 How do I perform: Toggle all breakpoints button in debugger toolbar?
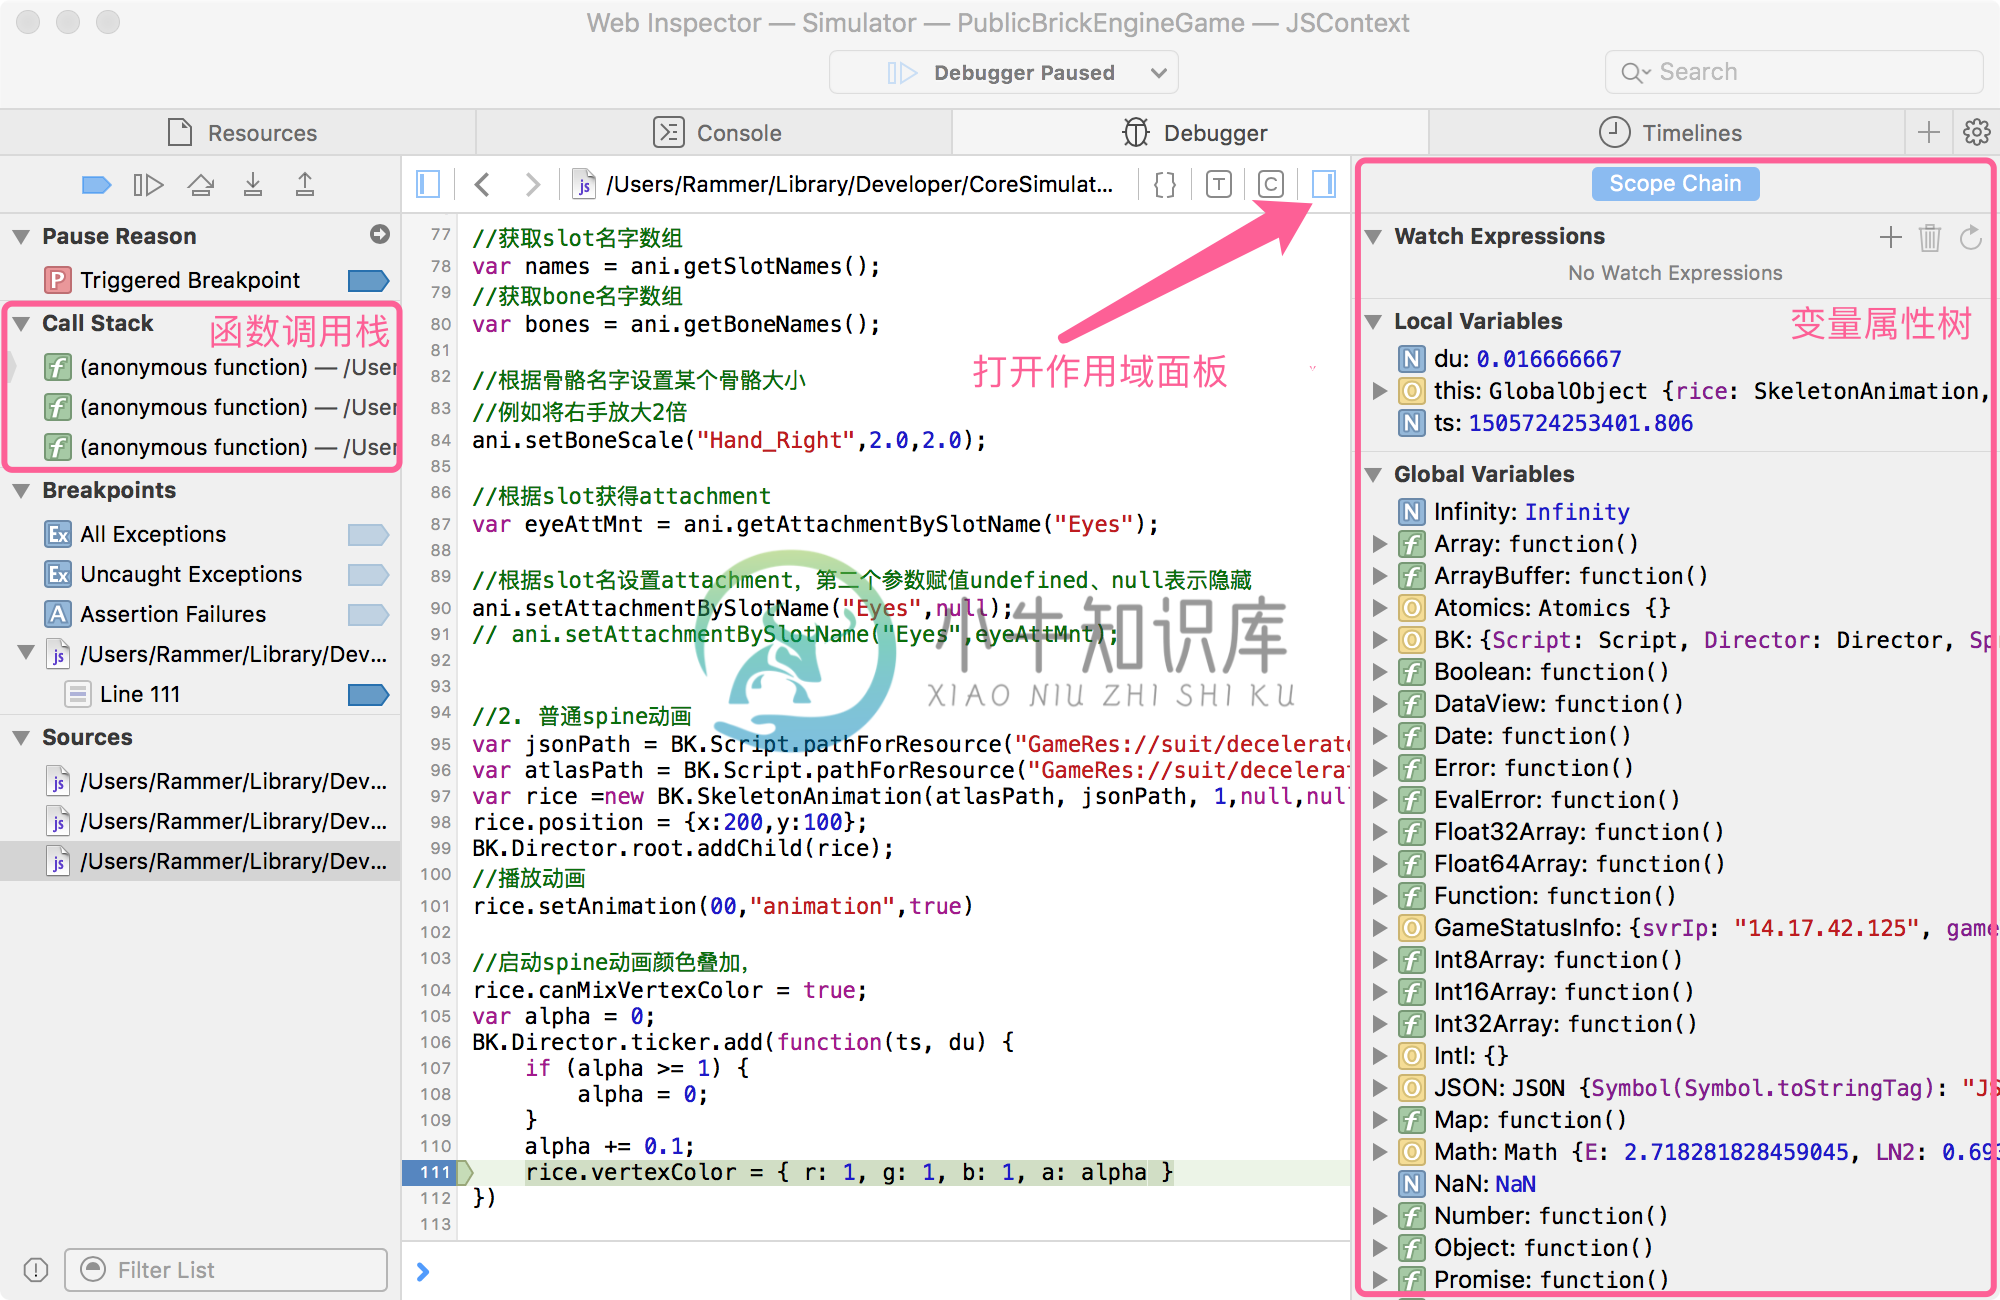96,184
